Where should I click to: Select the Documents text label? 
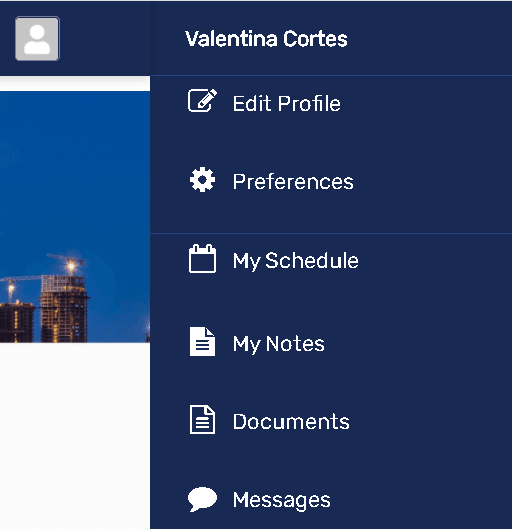coord(291,422)
